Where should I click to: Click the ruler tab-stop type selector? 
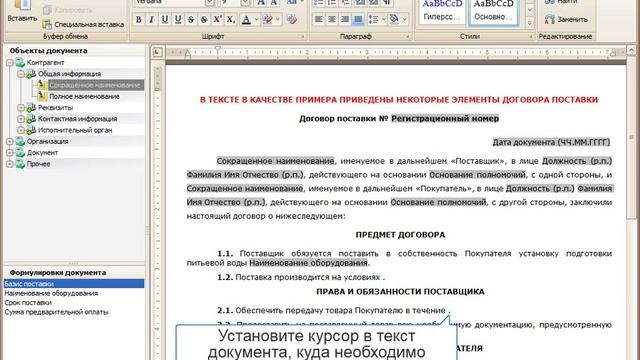point(157,52)
